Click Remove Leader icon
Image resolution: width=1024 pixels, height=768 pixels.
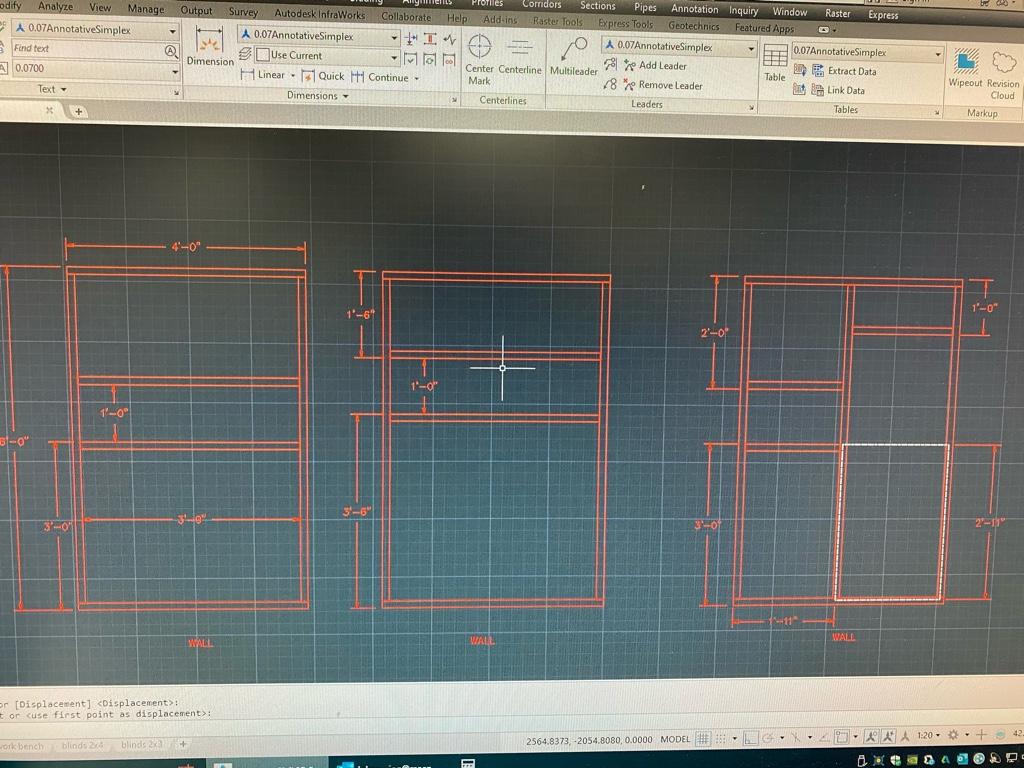pyautogui.click(x=630, y=85)
